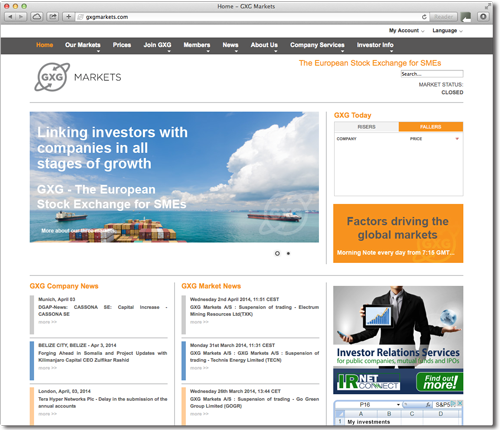Open the Our Markets menu dropdown

(83, 45)
